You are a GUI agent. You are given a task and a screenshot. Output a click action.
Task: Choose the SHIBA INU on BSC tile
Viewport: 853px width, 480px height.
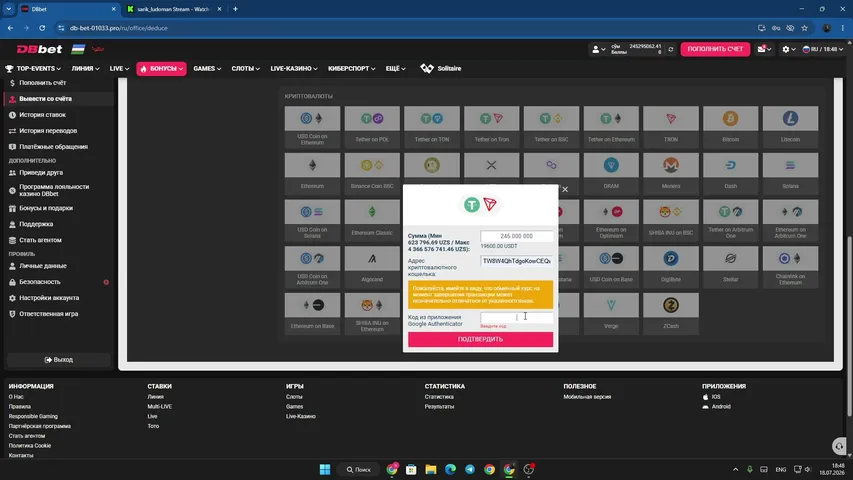point(671,220)
